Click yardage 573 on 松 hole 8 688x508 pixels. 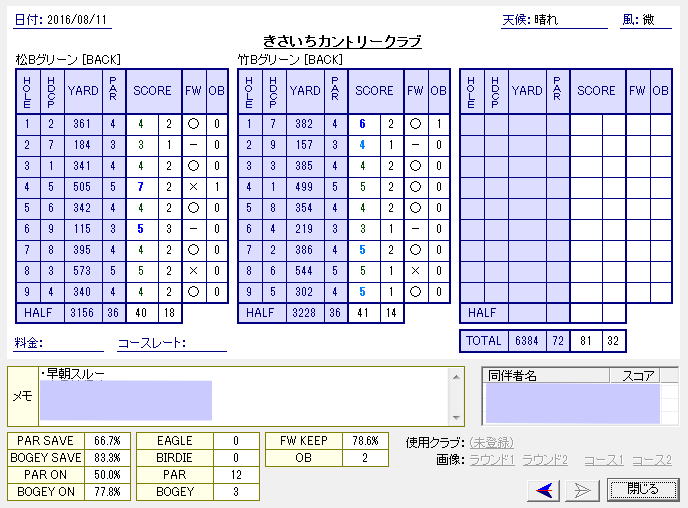click(x=82, y=271)
